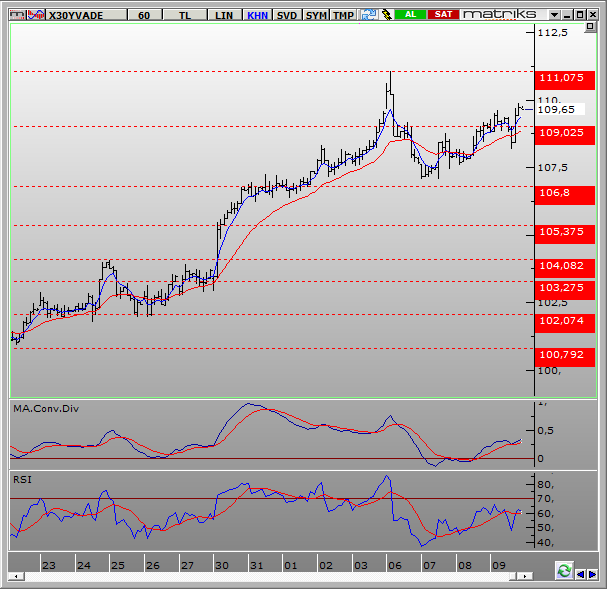Click the MA.Conv.Div indicator label
This screenshot has width=607, height=589.
click(46, 409)
